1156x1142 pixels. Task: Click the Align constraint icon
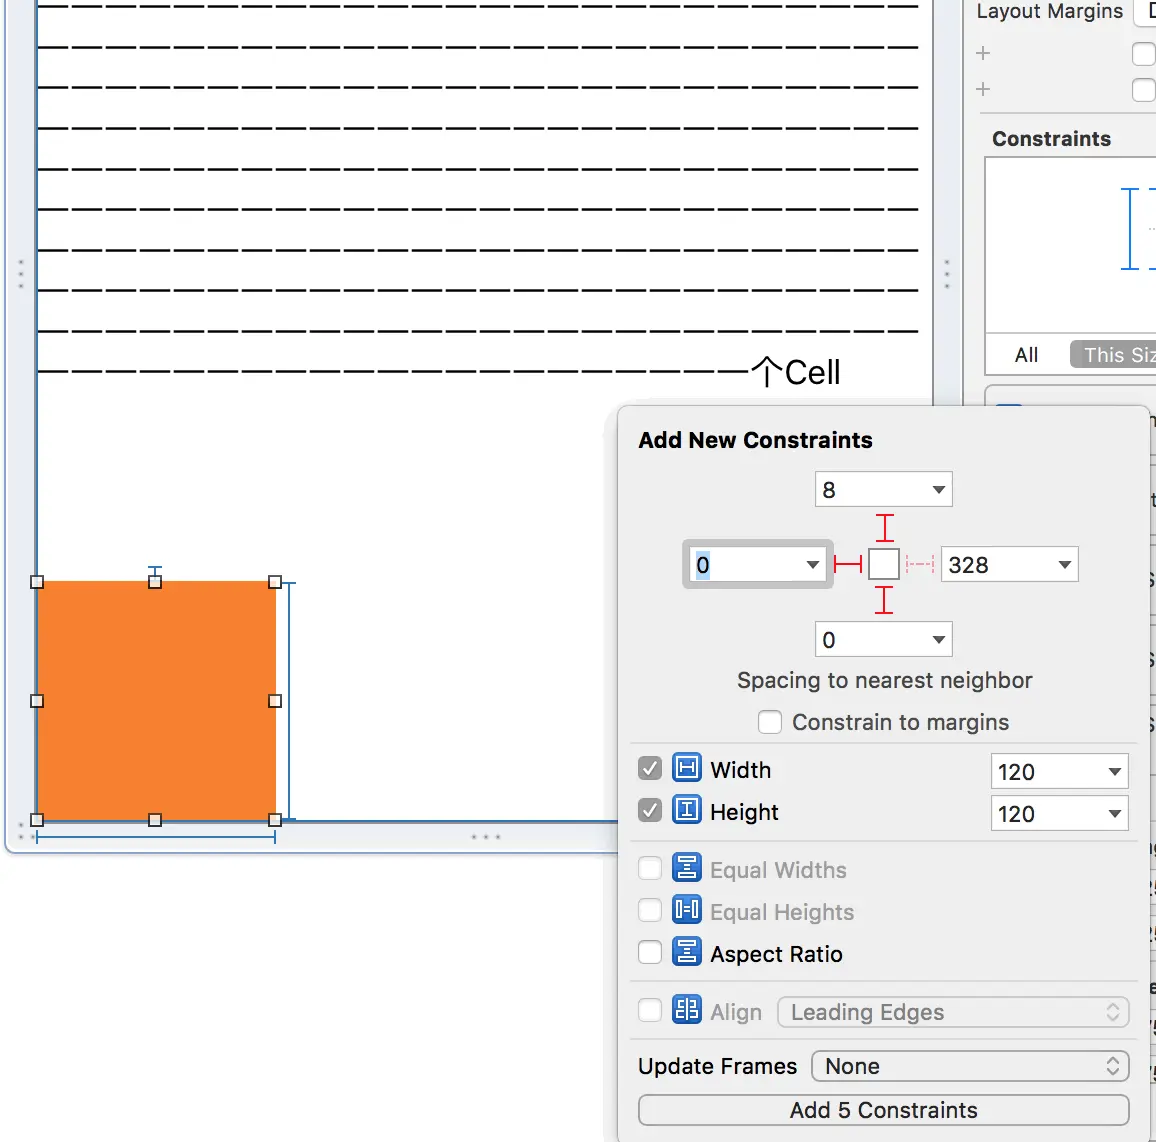pyautogui.click(x=686, y=1010)
